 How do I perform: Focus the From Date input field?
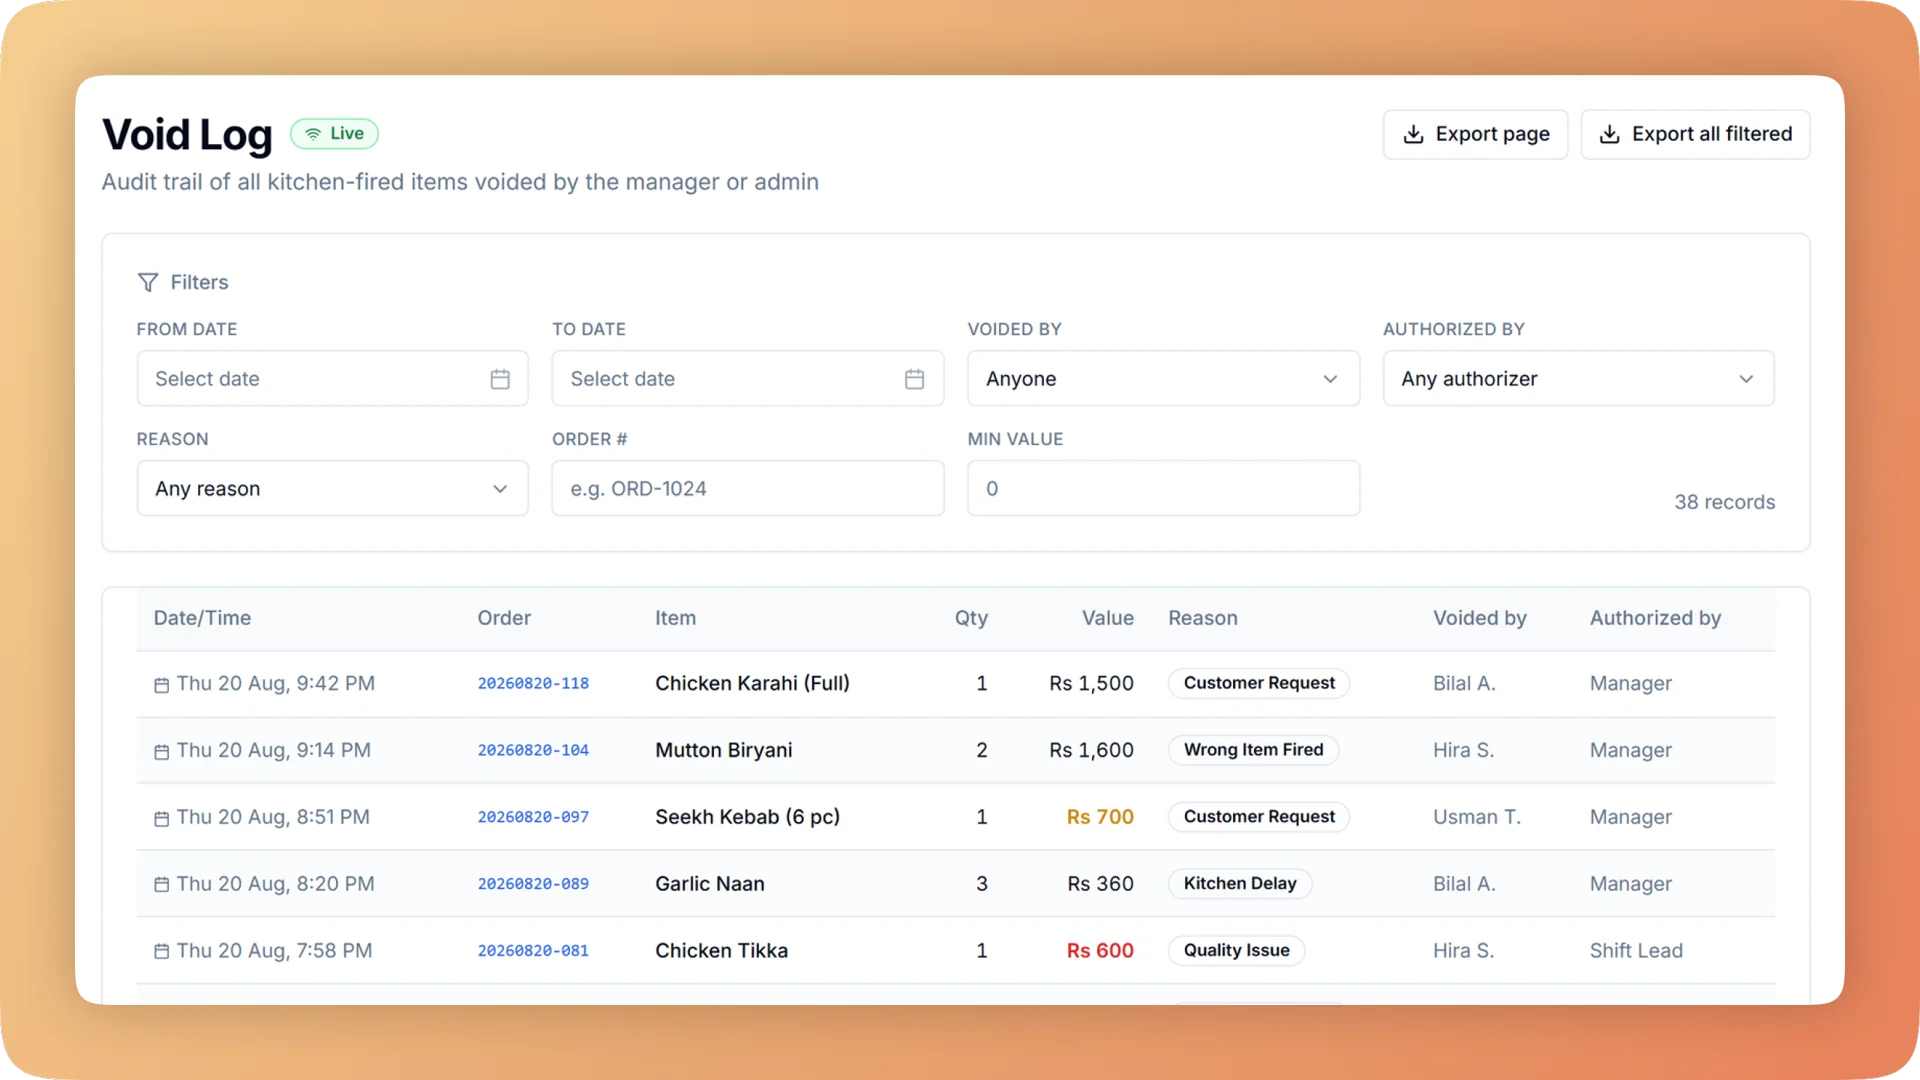click(332, 379)
